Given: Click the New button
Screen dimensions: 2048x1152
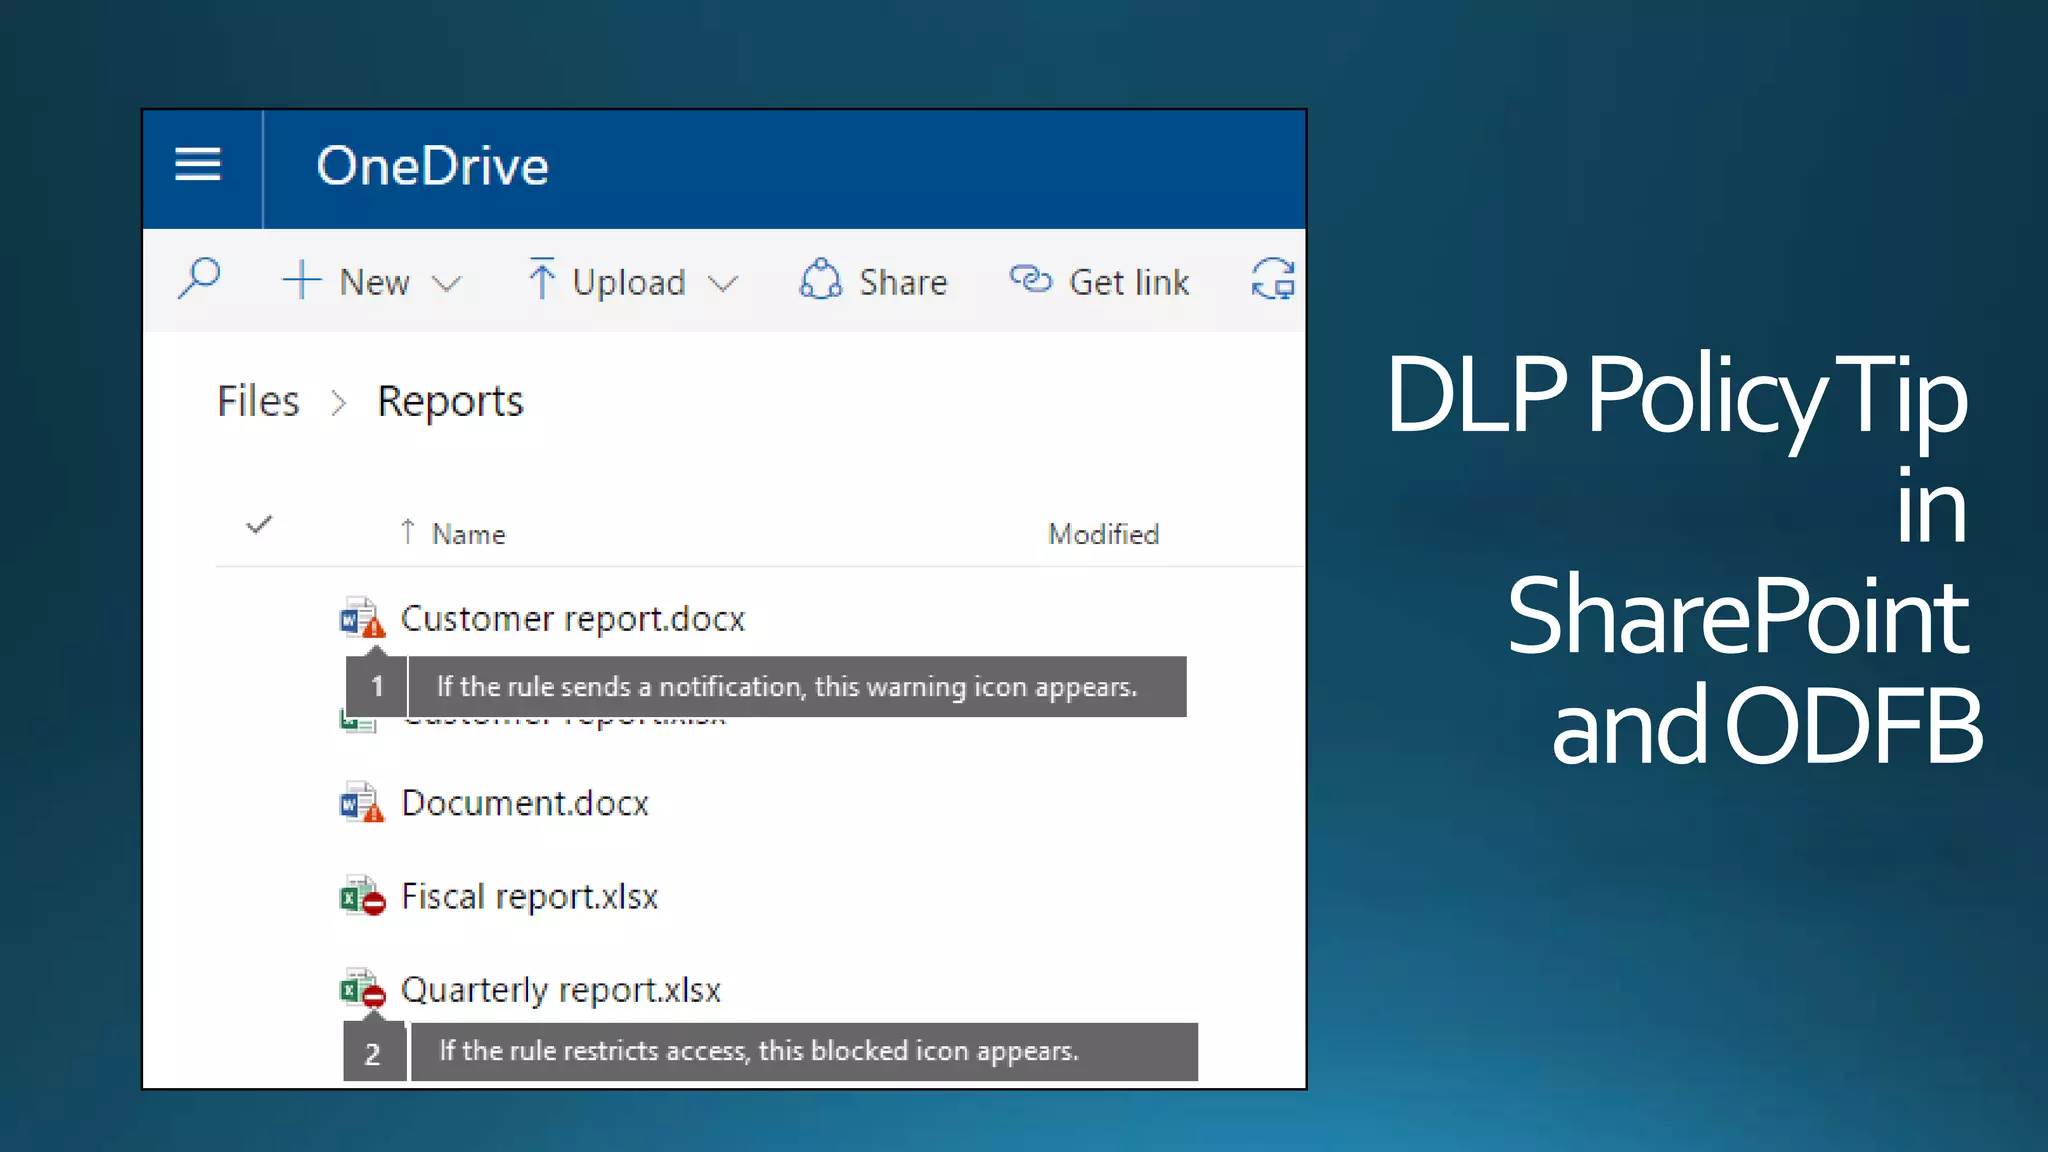Looking at the screenshot, I should (372, 282).
